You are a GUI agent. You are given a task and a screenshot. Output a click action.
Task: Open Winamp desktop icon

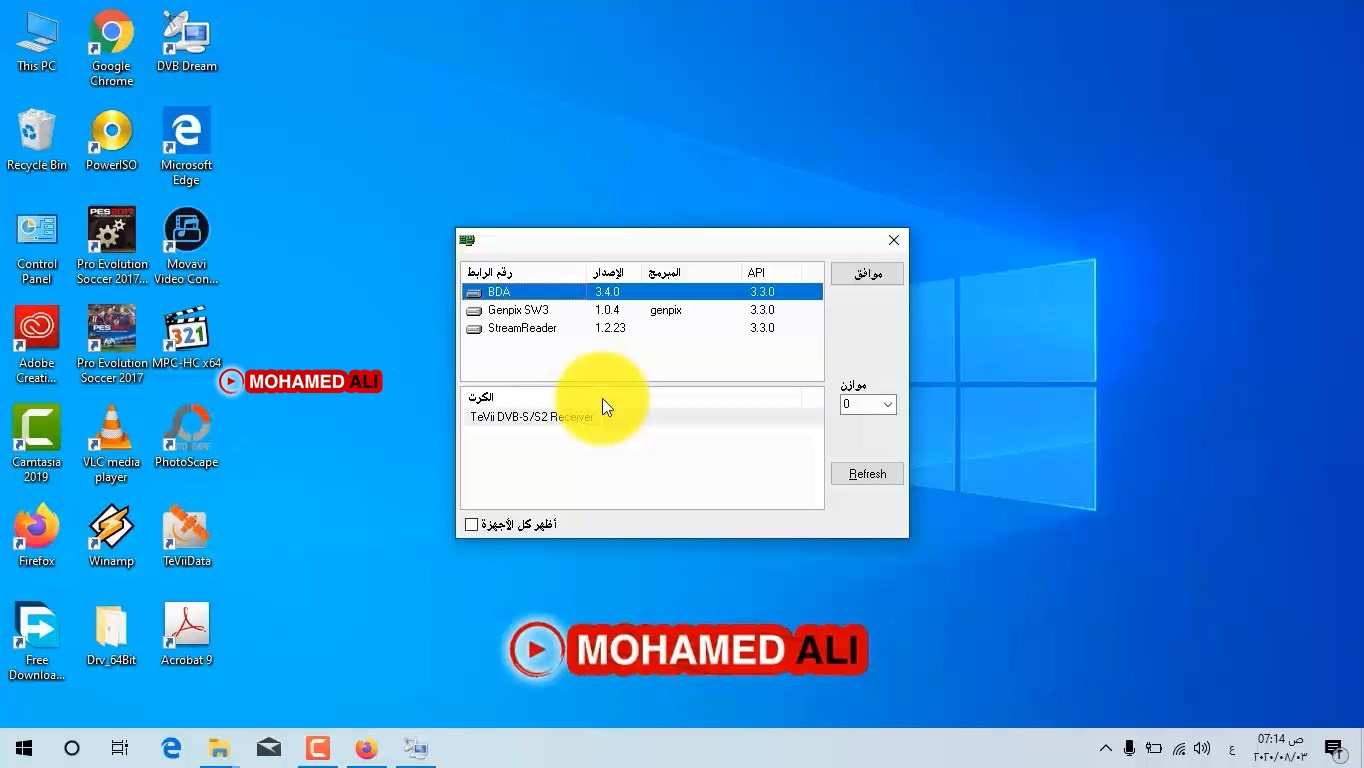click(x=111, y=537)
